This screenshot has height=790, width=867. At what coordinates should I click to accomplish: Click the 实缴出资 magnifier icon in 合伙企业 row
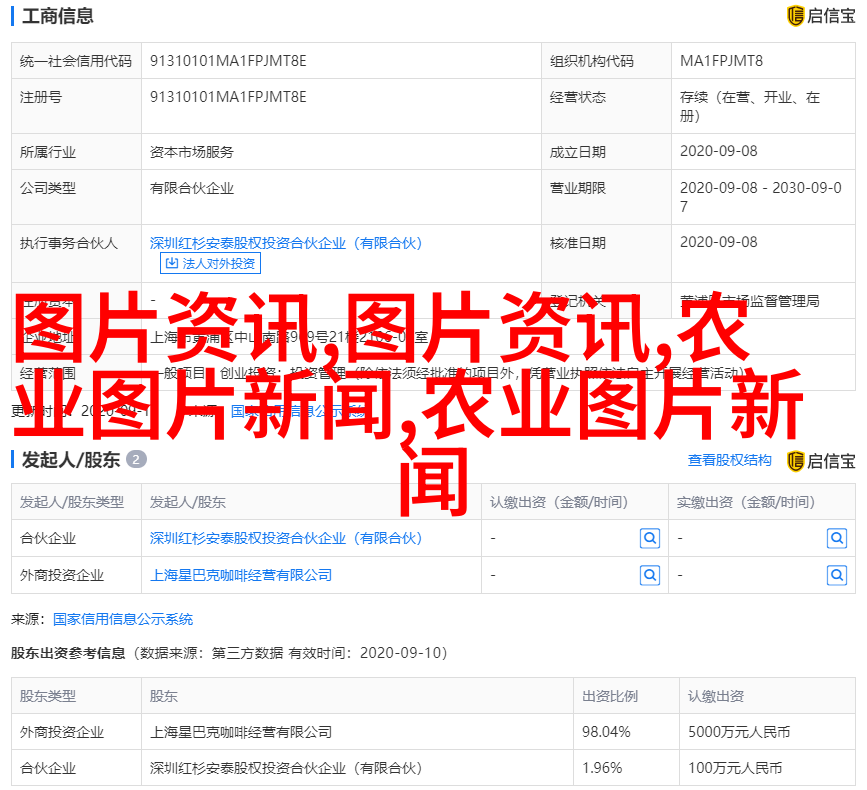pos(837,538)
